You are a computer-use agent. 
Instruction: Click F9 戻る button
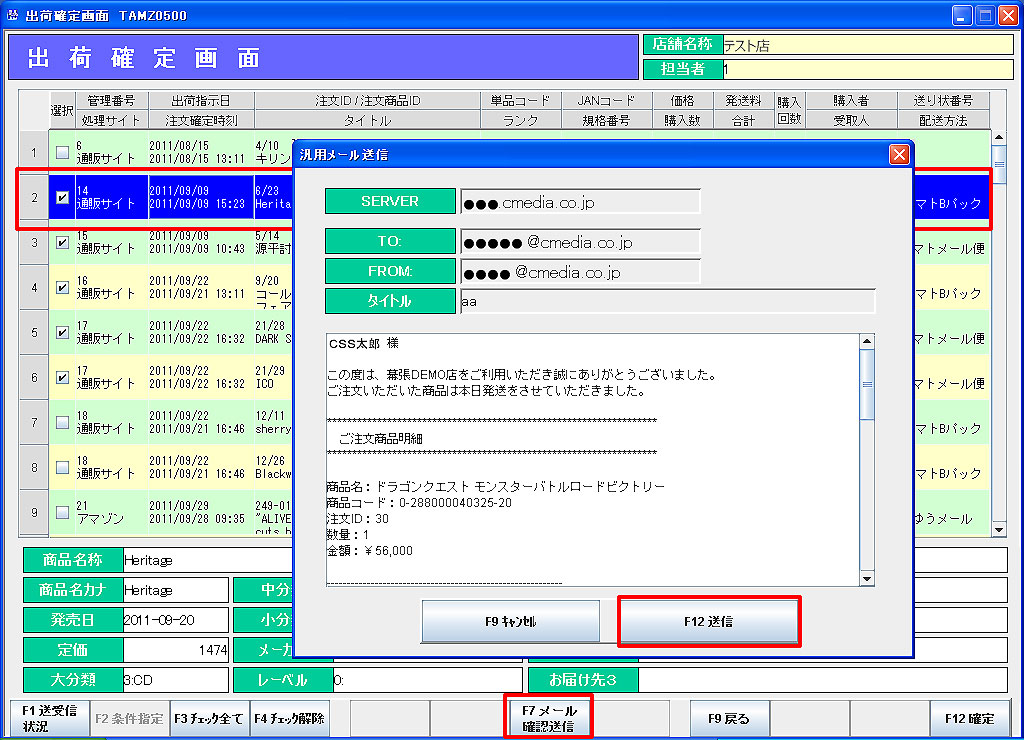[x=729, y=718]
